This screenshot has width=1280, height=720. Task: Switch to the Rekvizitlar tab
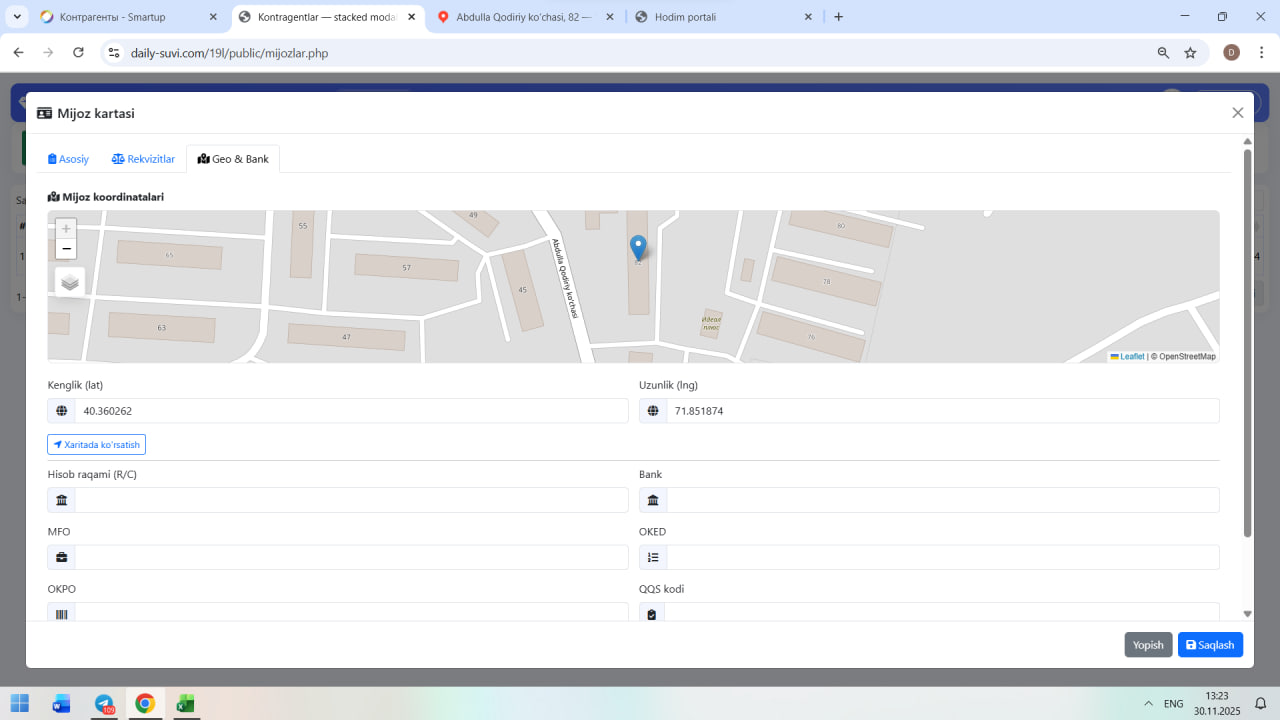pyautogui.click(x=143, y=159)
